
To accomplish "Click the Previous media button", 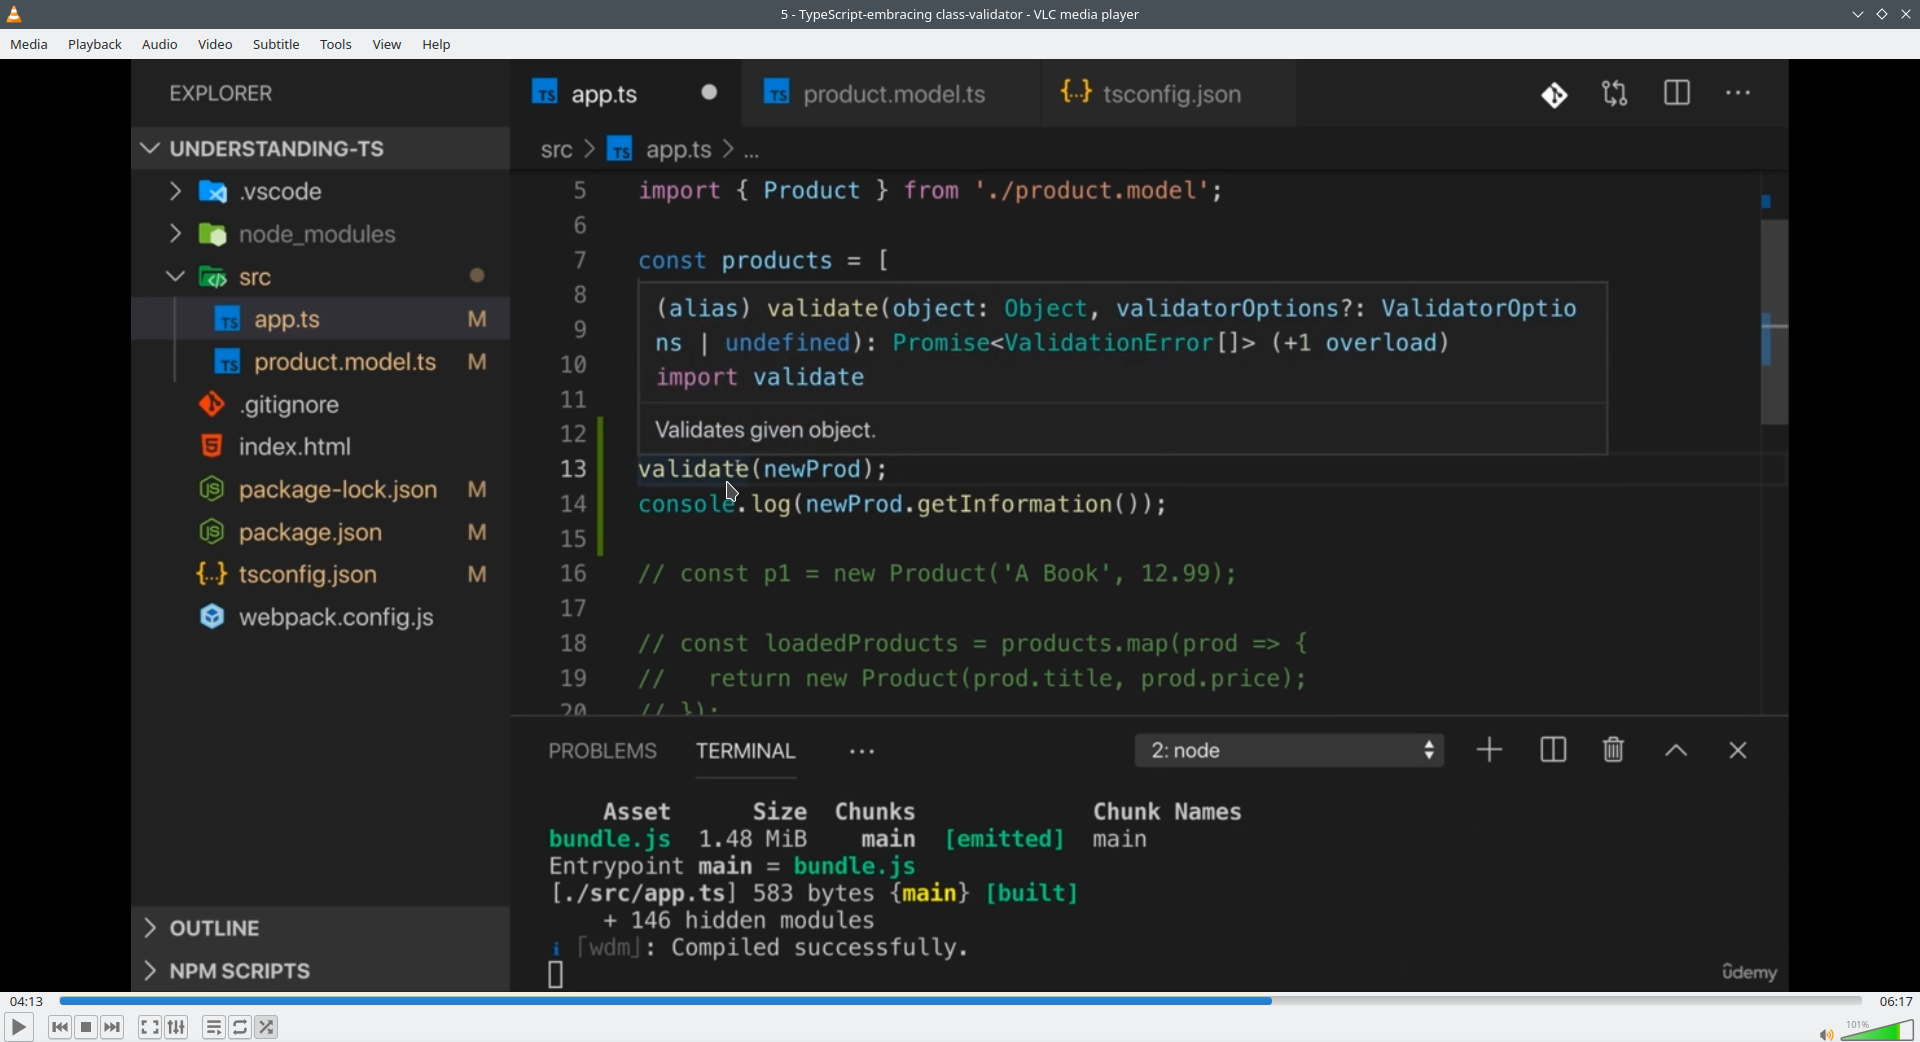I will [60, 1027].
